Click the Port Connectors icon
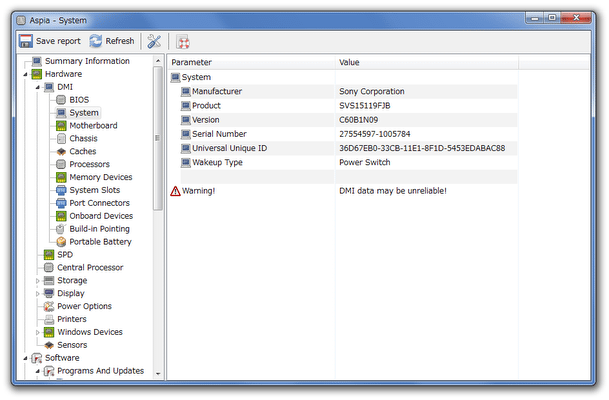The image size is (609, 400). [x=61, y=203]
